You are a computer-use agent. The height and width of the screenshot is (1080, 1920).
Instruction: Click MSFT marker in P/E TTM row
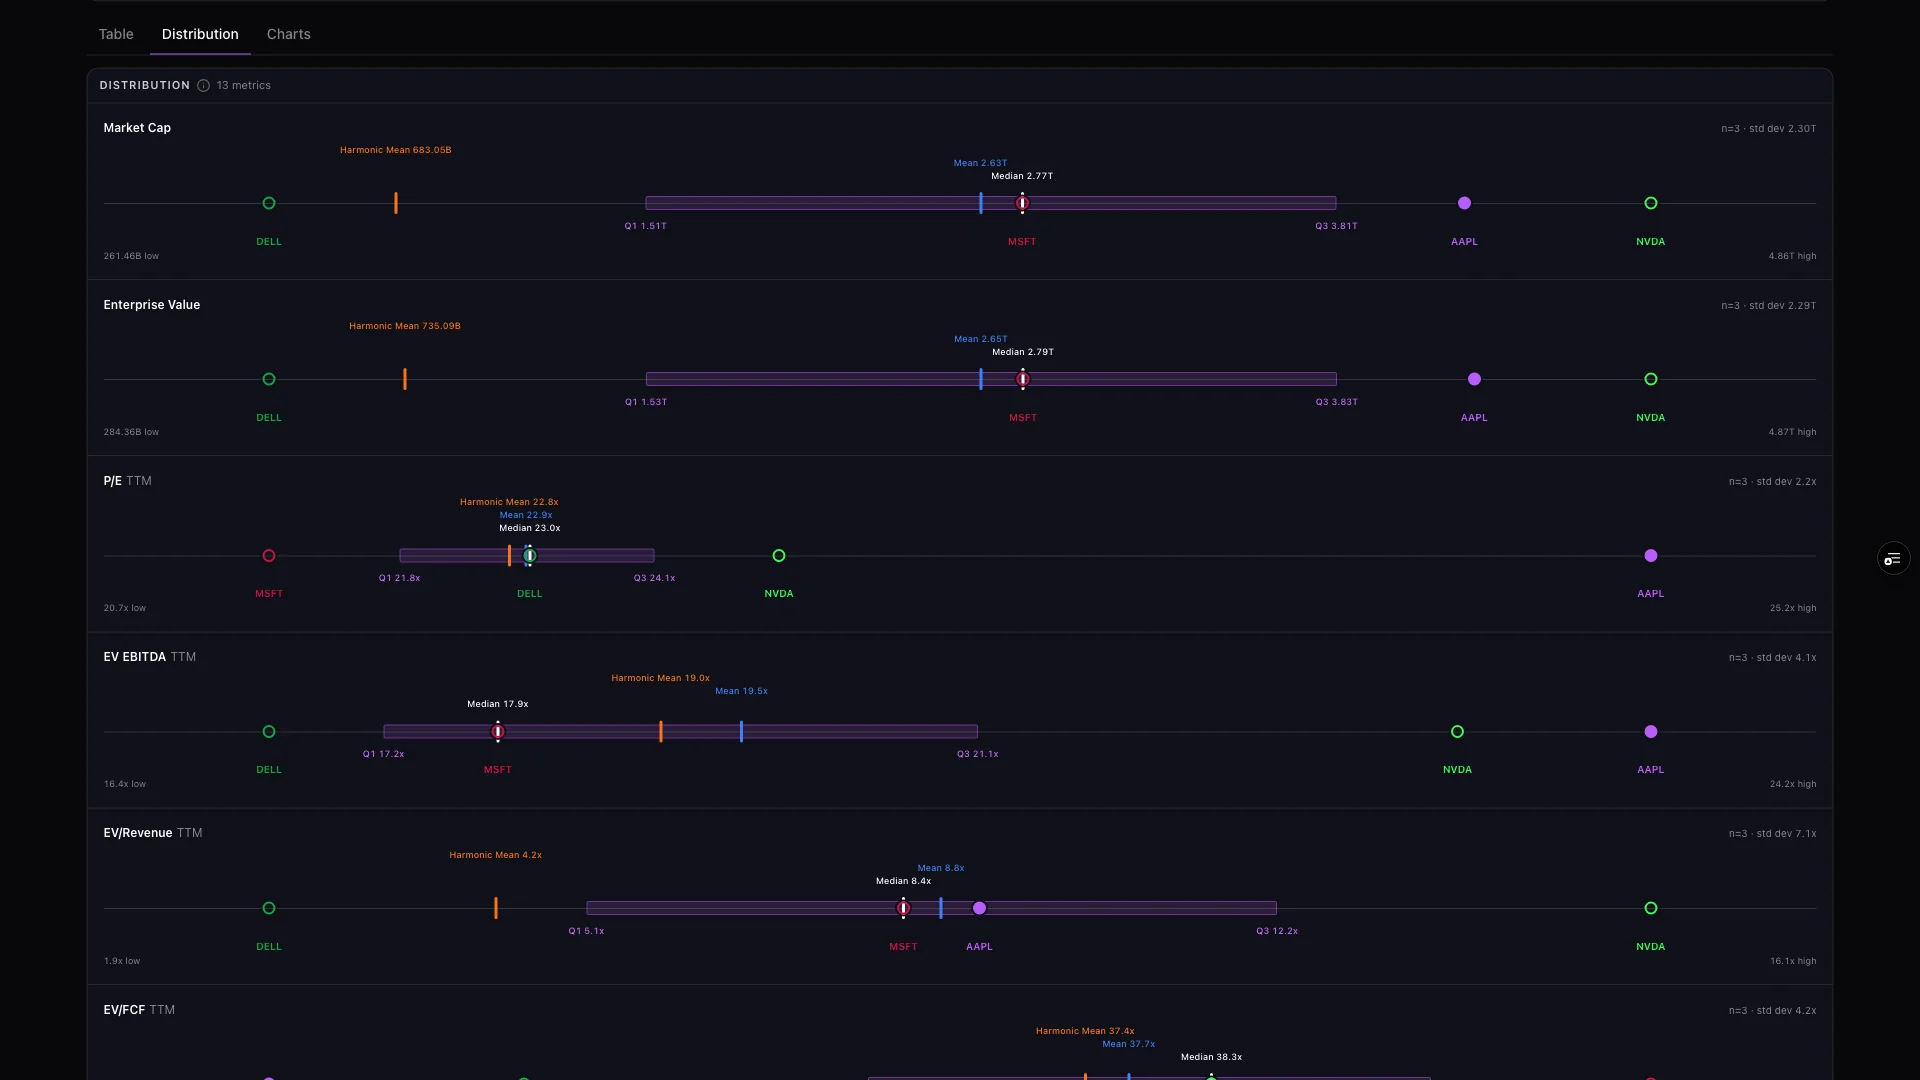269,556
